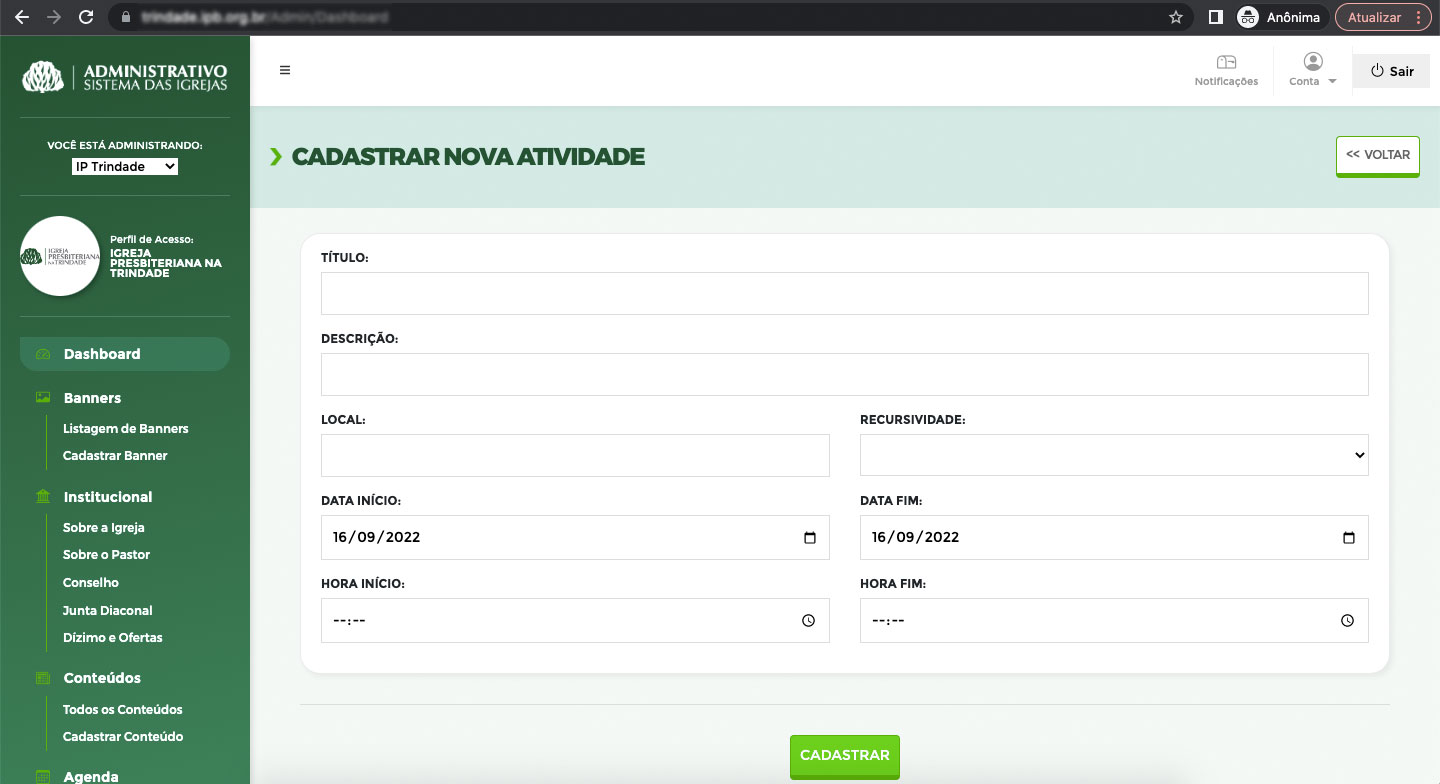The width and height of the screenshot is (1440, 784).
Task: Bookmark this page with star icon
Action: click(x=1176, y=17)
